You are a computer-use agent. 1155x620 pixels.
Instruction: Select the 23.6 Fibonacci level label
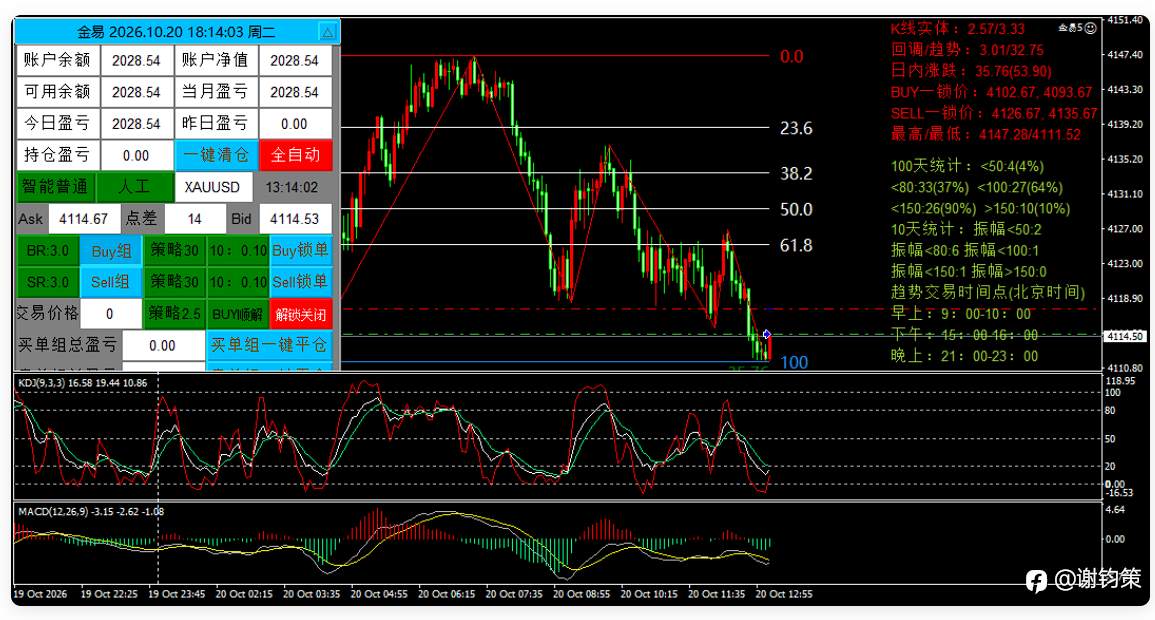(x=796, y=128)
